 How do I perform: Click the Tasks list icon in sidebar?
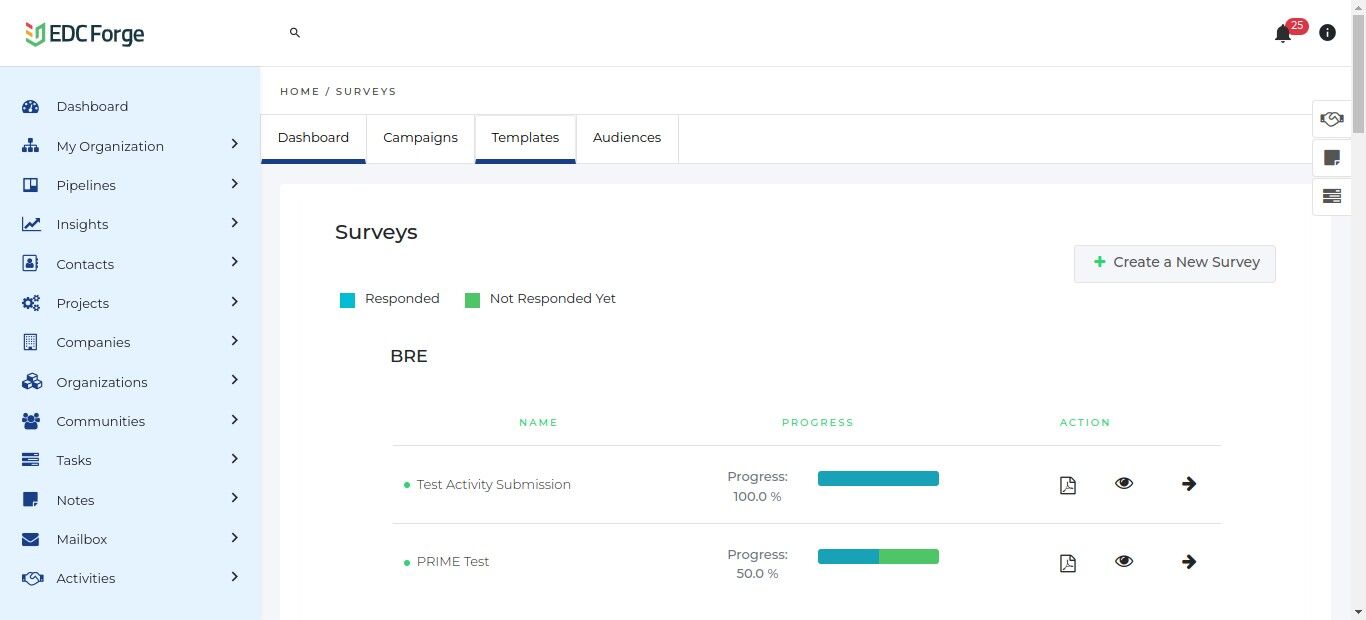(x=30, y=460)
